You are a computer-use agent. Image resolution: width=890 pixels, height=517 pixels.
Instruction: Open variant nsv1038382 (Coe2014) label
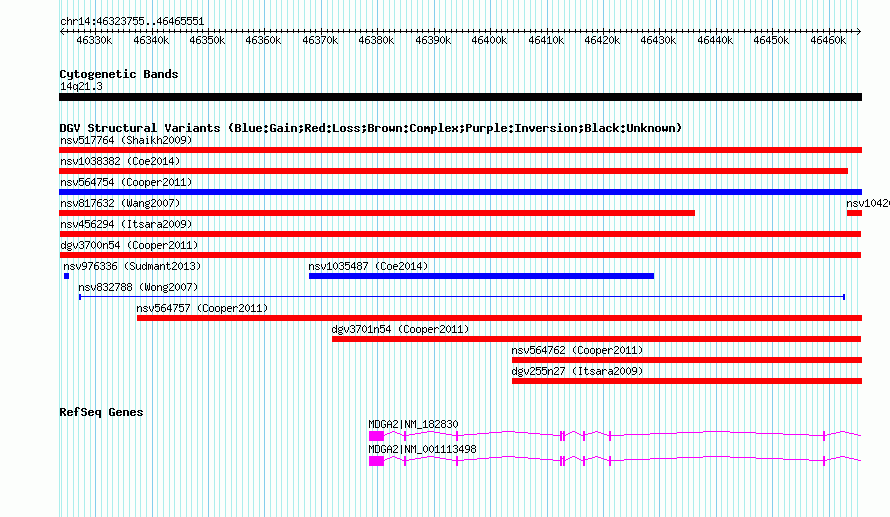point(120,161)
